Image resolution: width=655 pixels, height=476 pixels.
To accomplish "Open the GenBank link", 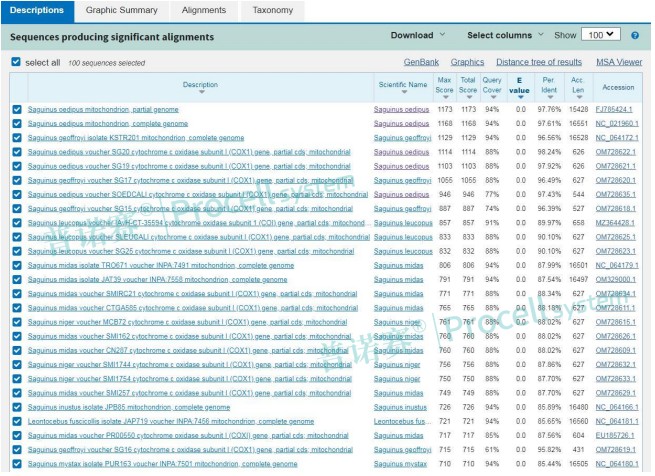I will tap(421, 62).
